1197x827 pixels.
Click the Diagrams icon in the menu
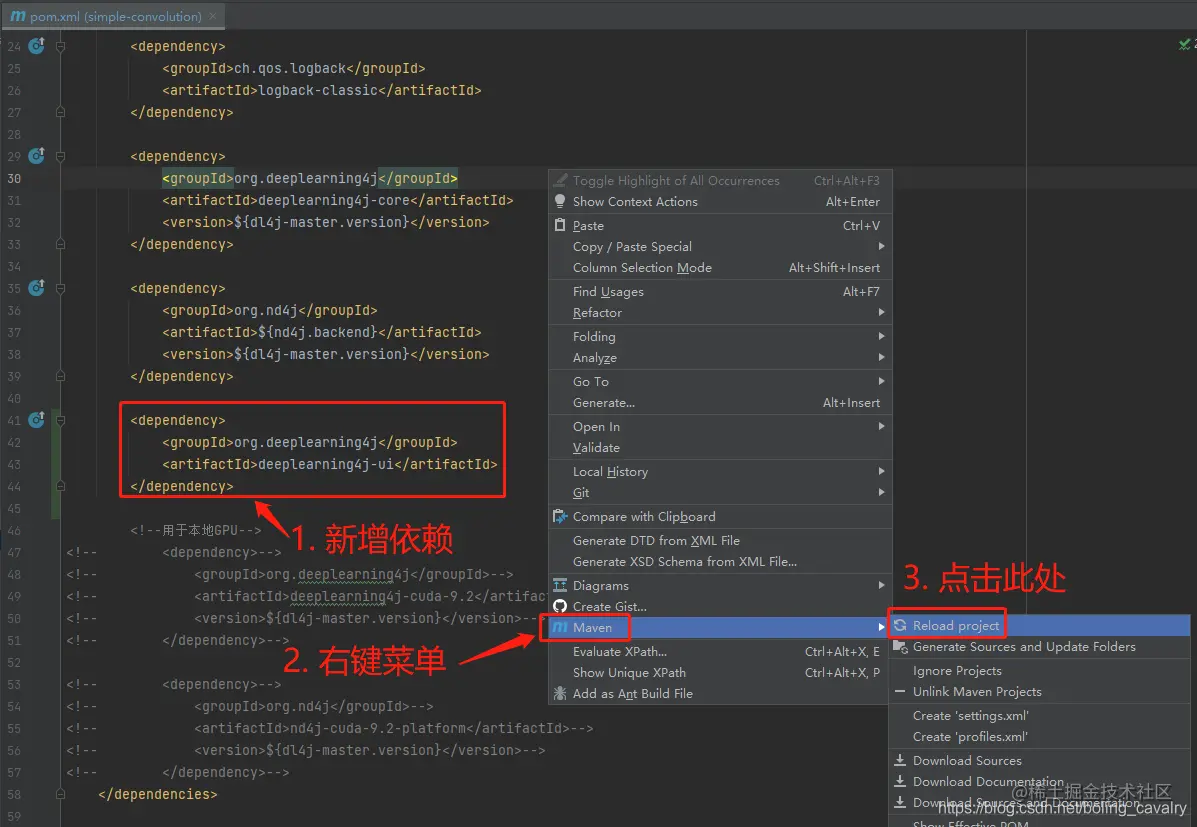560,586
